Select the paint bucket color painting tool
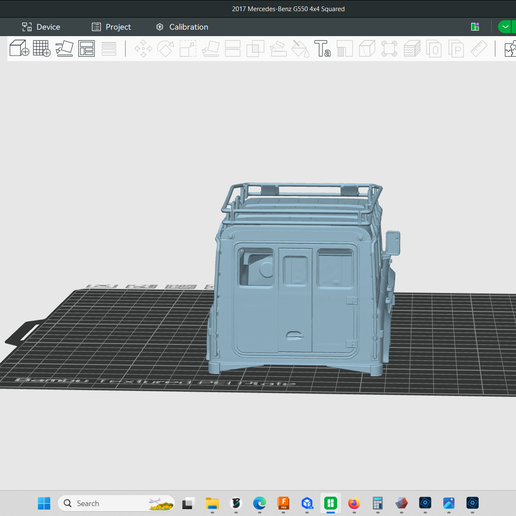Viewport: 516px width, 516px height. point(300,49)
